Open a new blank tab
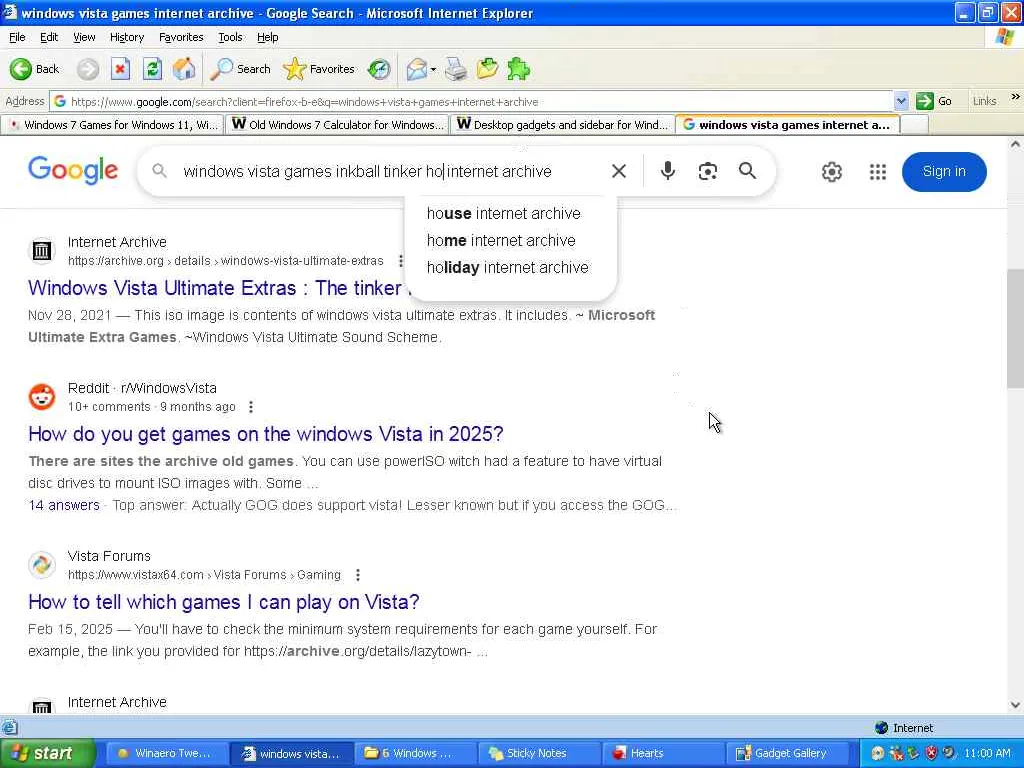Screen dimensions: 1024x768 pyautogui.click(x=914, y=125)
